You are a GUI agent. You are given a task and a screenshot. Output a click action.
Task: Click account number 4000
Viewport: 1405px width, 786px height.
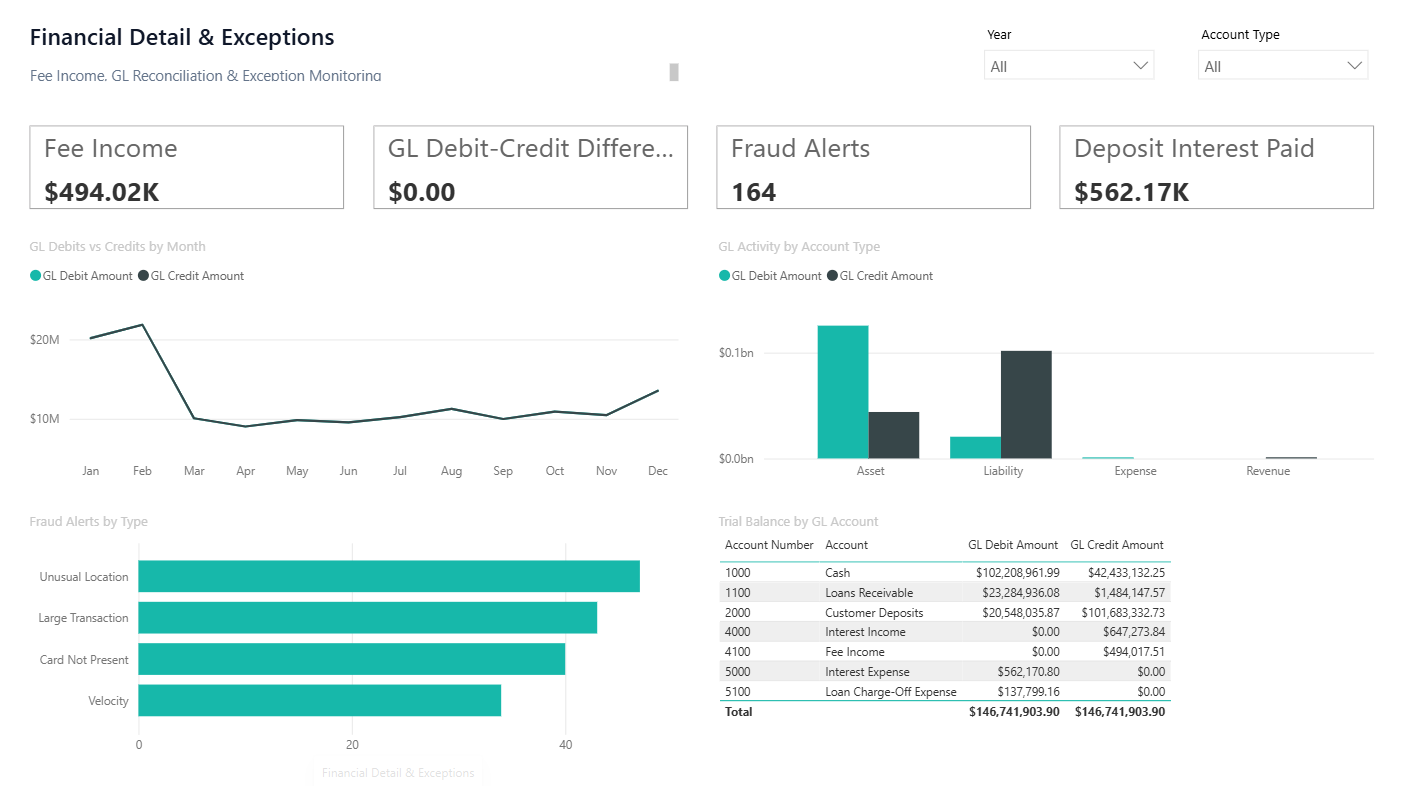point(737,632)
